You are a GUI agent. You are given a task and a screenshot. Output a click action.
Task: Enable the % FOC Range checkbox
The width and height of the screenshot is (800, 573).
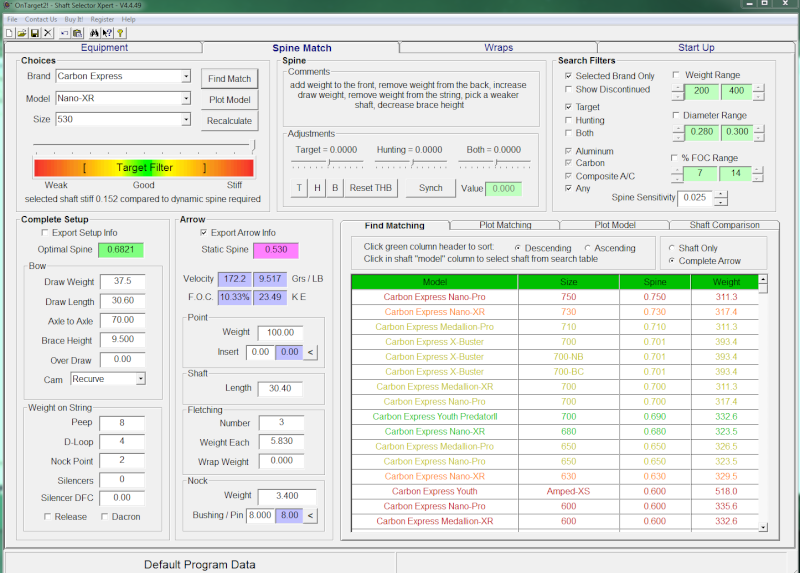coord(674,158)
